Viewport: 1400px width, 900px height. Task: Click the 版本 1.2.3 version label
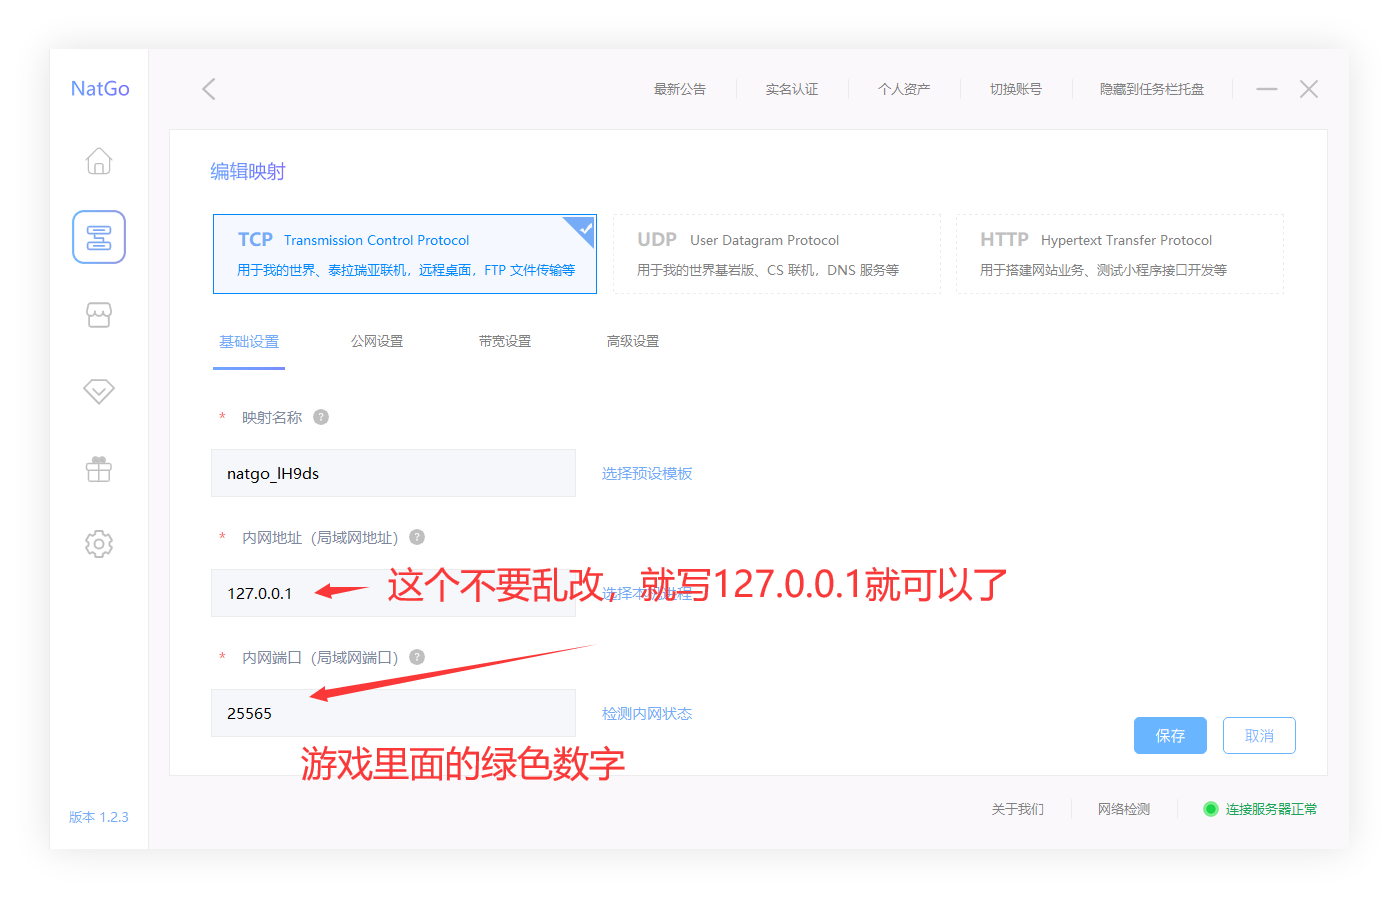coord(99,817)
